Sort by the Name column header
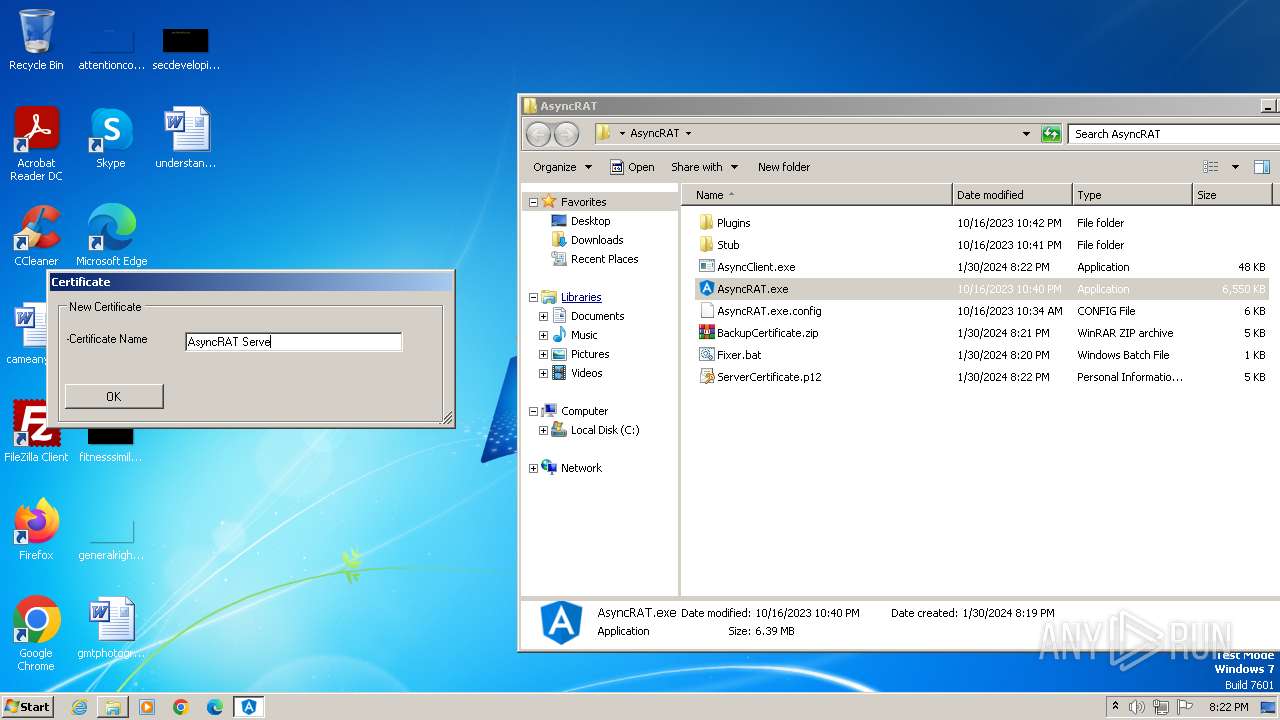 tap(817, 195)
